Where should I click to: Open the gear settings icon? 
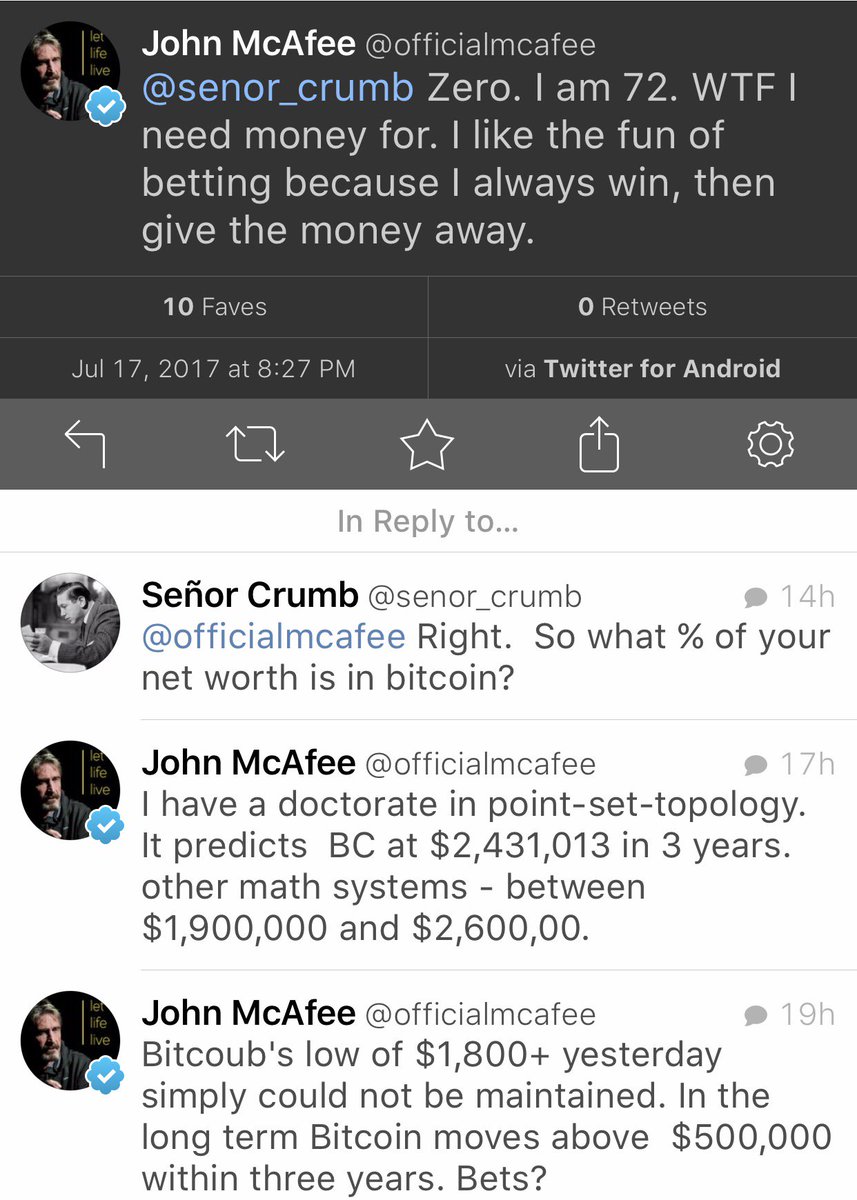(770, 444)
